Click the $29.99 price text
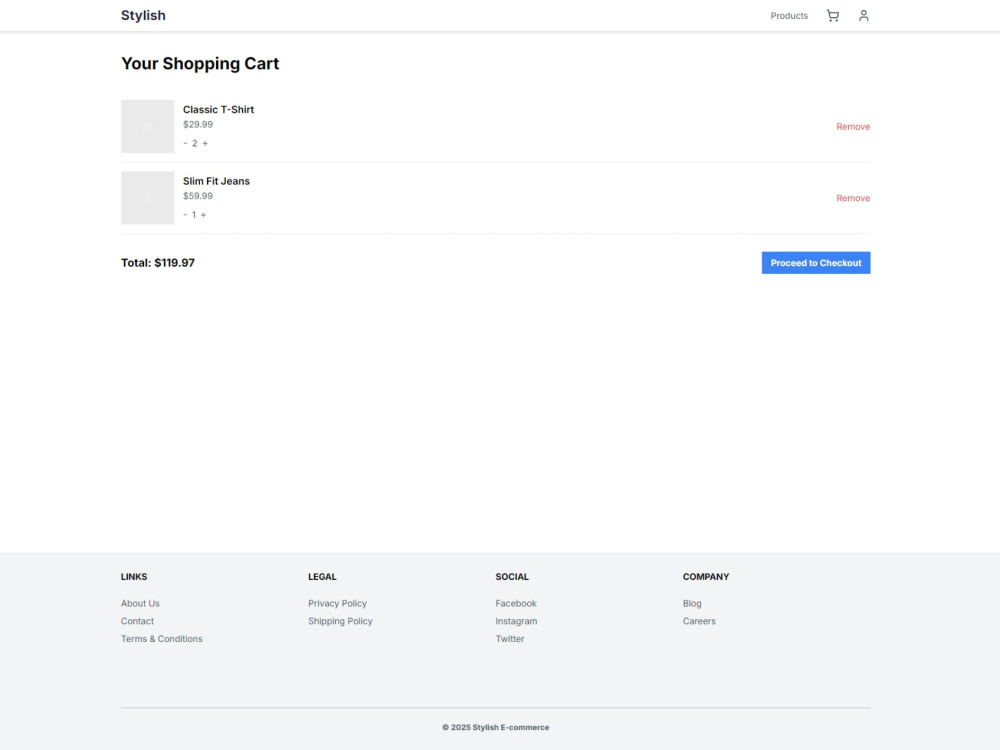1000x750 pixels. [x=198, y=125]
